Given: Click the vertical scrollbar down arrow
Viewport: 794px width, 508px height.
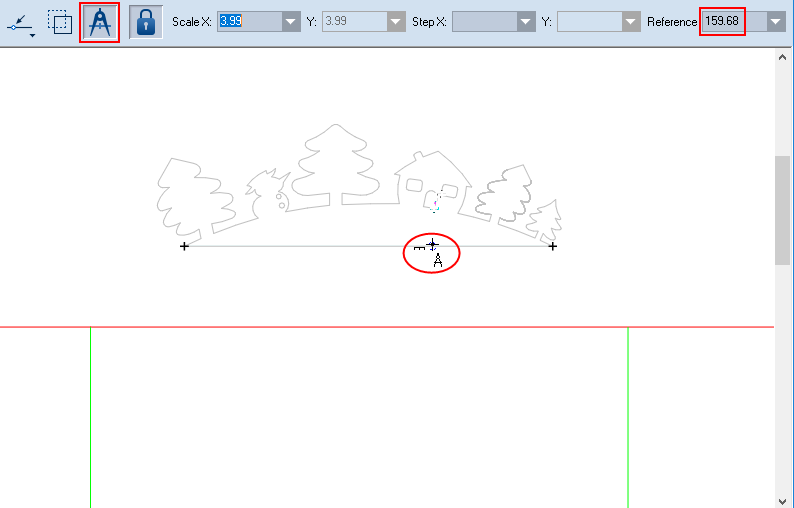Looking at the screenshot, I should (784, 500).
